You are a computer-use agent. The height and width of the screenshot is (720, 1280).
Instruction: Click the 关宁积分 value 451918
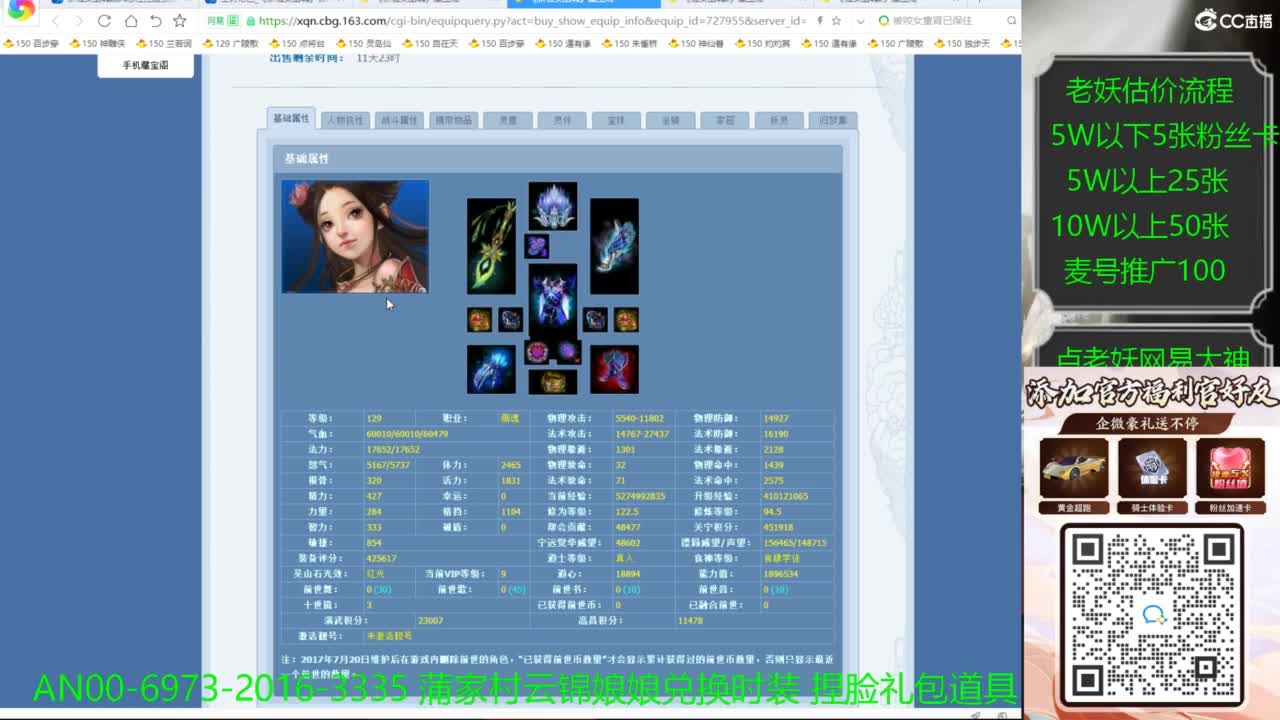coord(778,527)
